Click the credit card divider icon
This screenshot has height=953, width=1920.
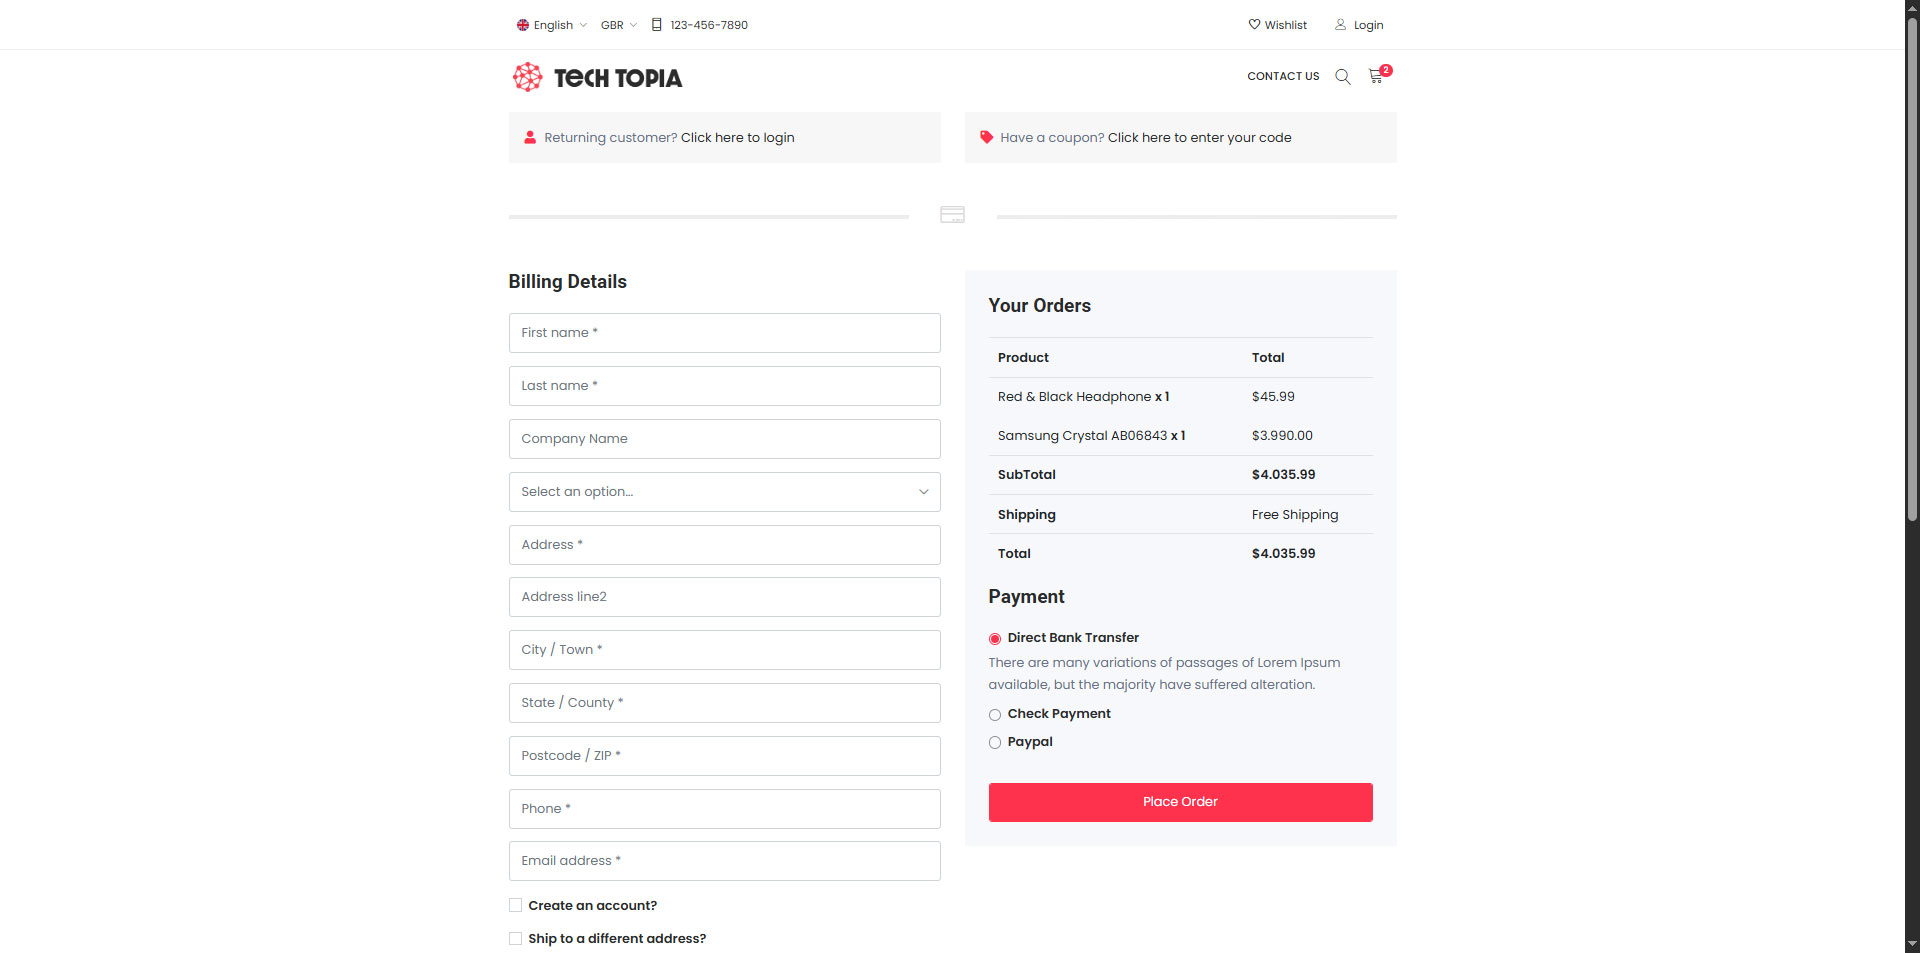(x=953, y=214)
